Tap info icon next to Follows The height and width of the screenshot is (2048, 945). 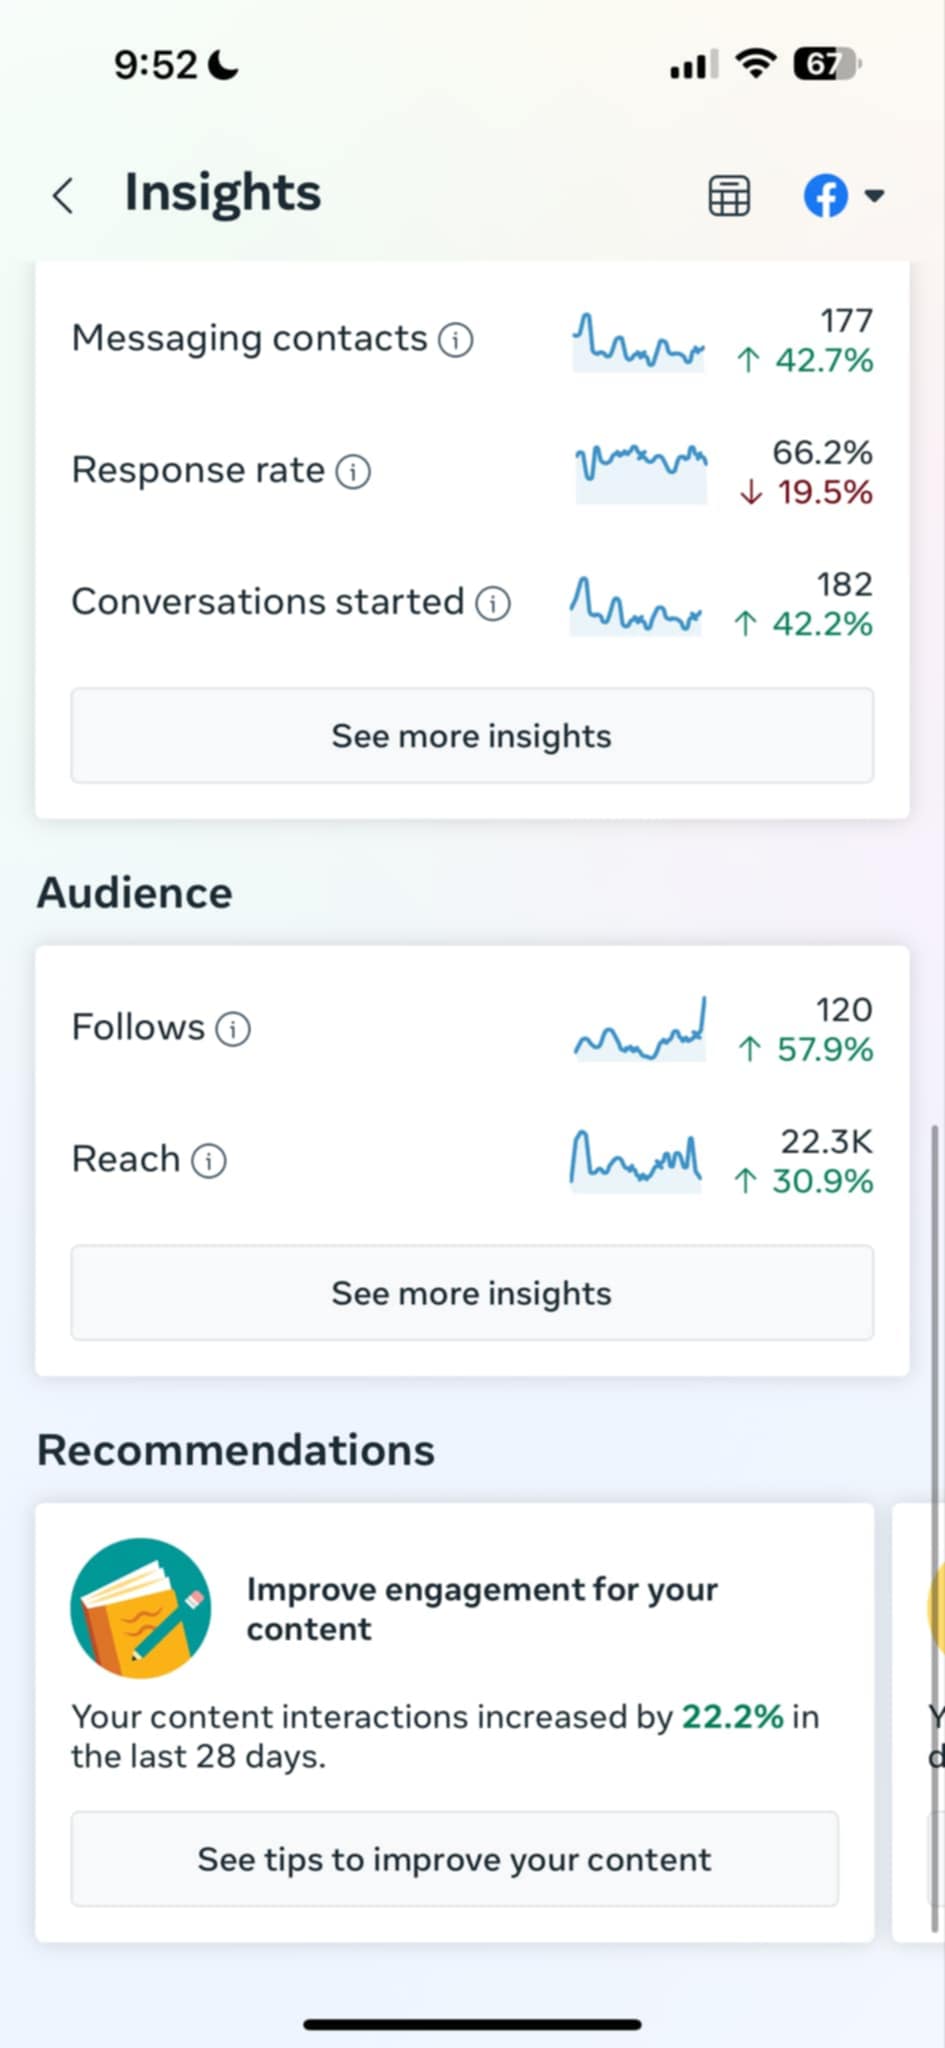pos(233,1028)
